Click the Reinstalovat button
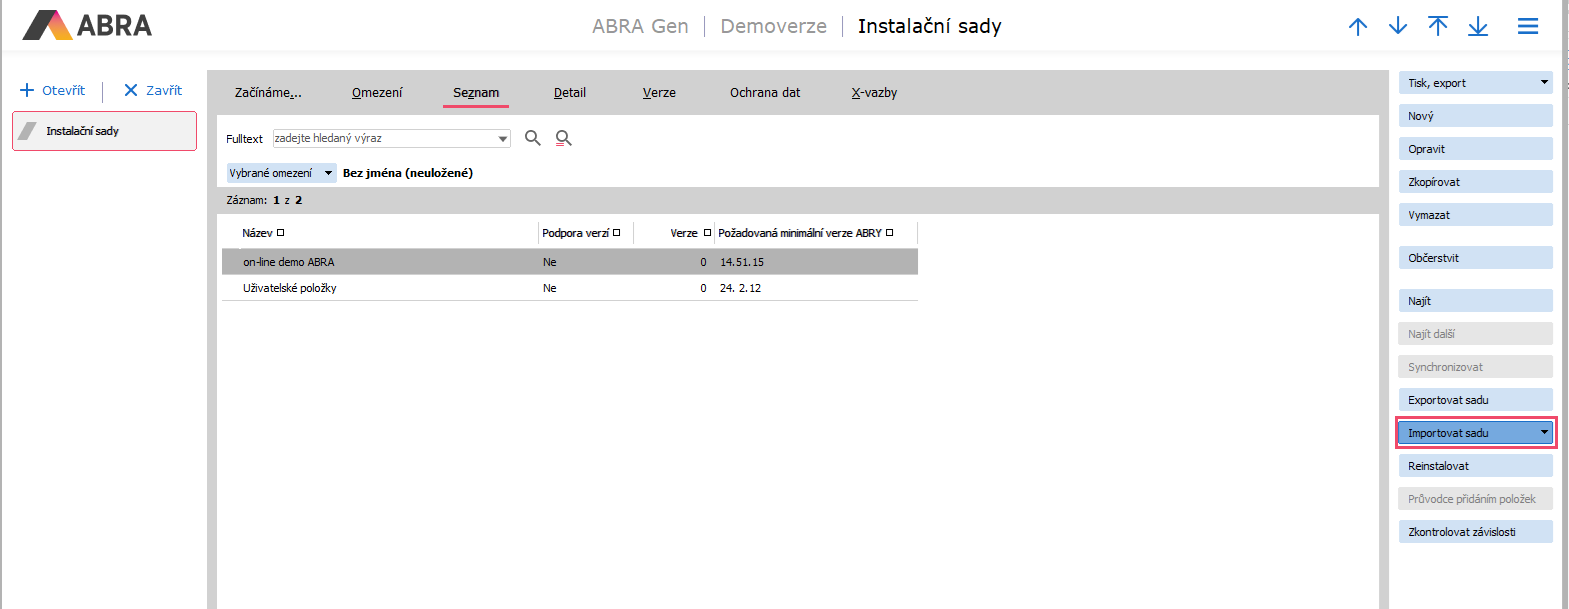Viewport: 1569px width, 609px height. coord(1476,466)
